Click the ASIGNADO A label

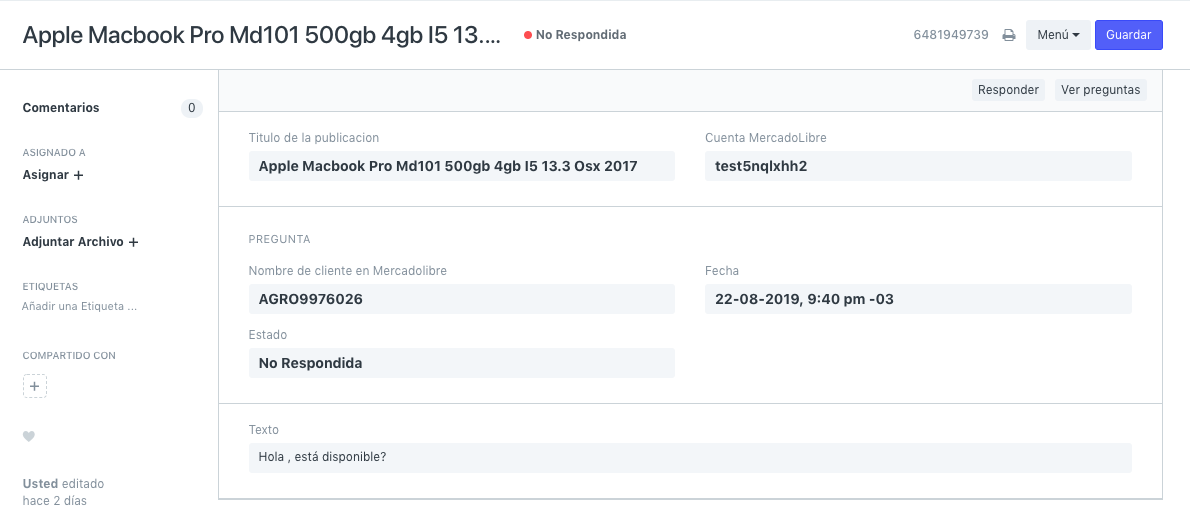tap(54, 153)
